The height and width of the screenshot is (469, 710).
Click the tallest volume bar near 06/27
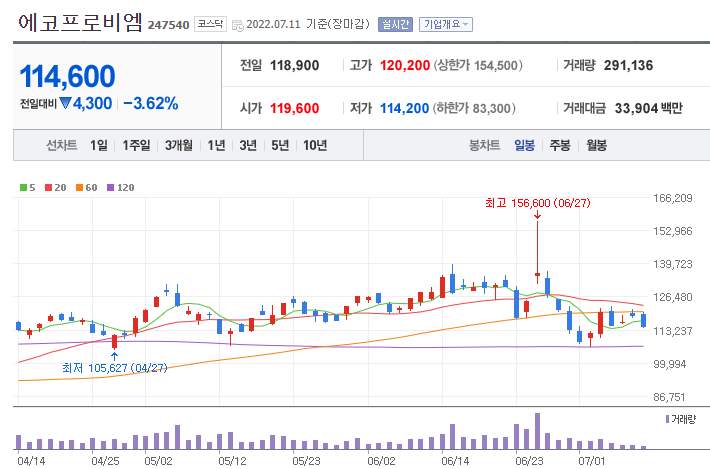[x=537, y=431]
